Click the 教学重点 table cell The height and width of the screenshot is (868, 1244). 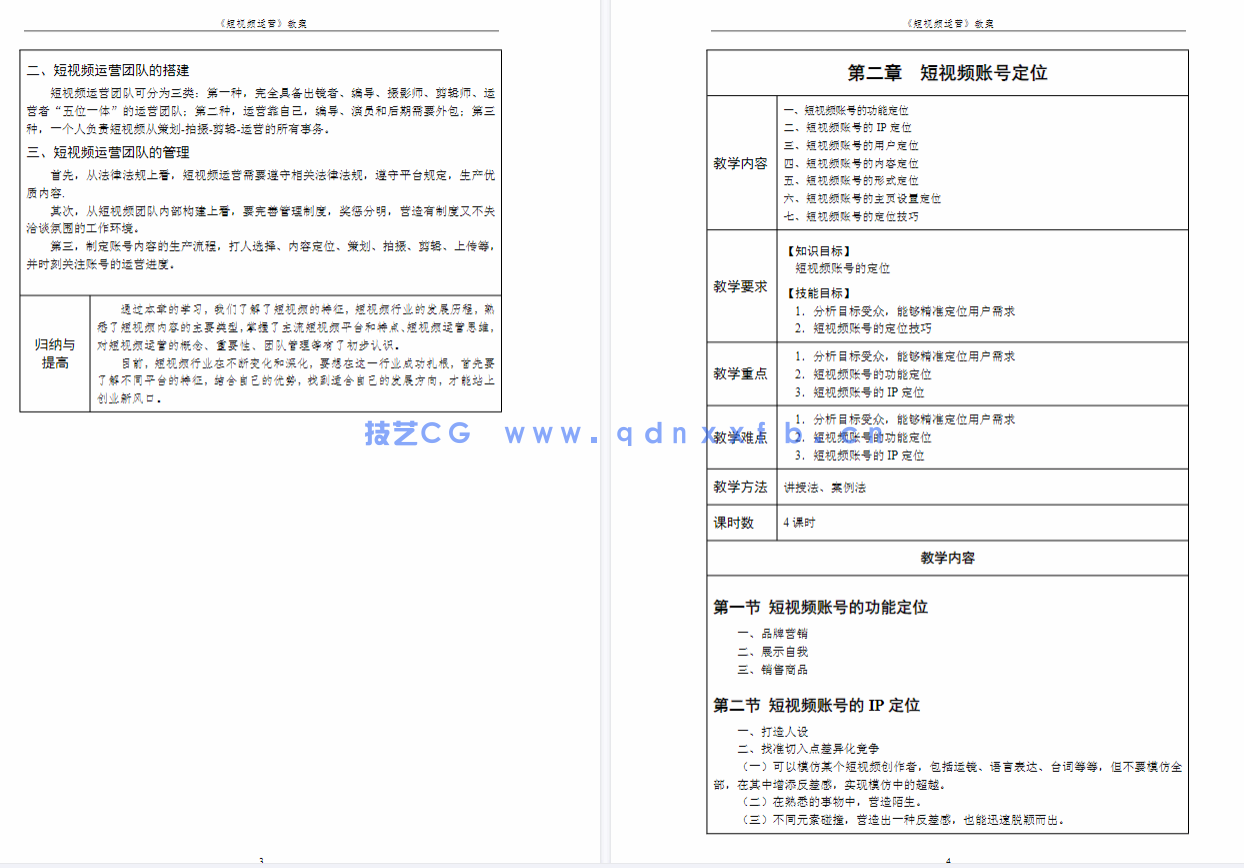pos(742,374)
